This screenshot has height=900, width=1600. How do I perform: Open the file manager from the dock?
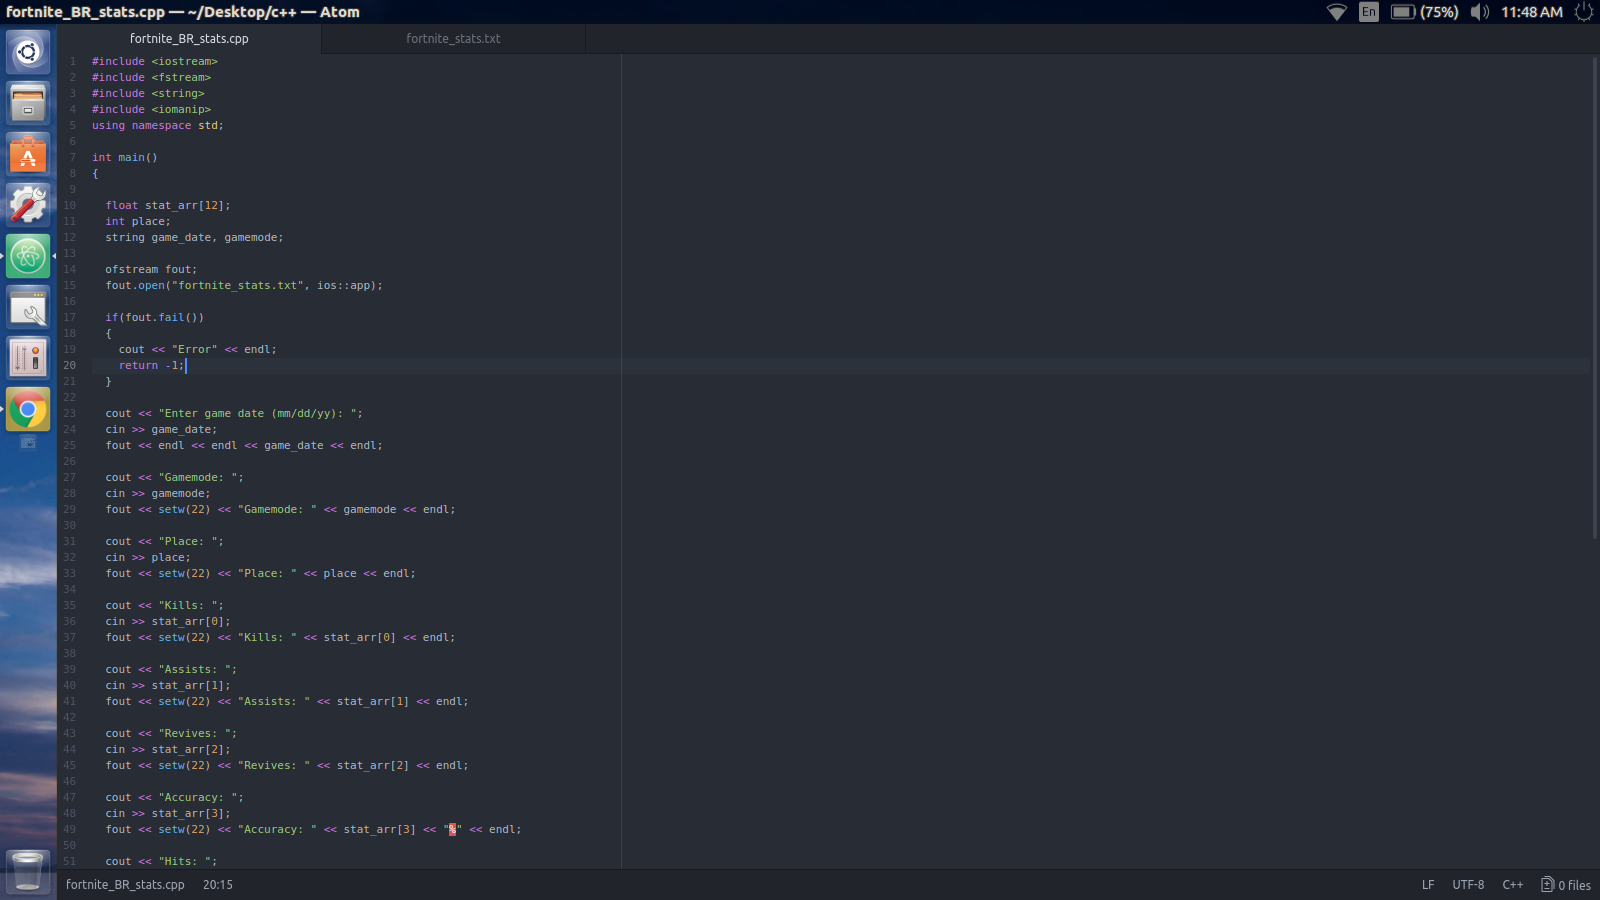pyautogui.click(x=28, y=103)
